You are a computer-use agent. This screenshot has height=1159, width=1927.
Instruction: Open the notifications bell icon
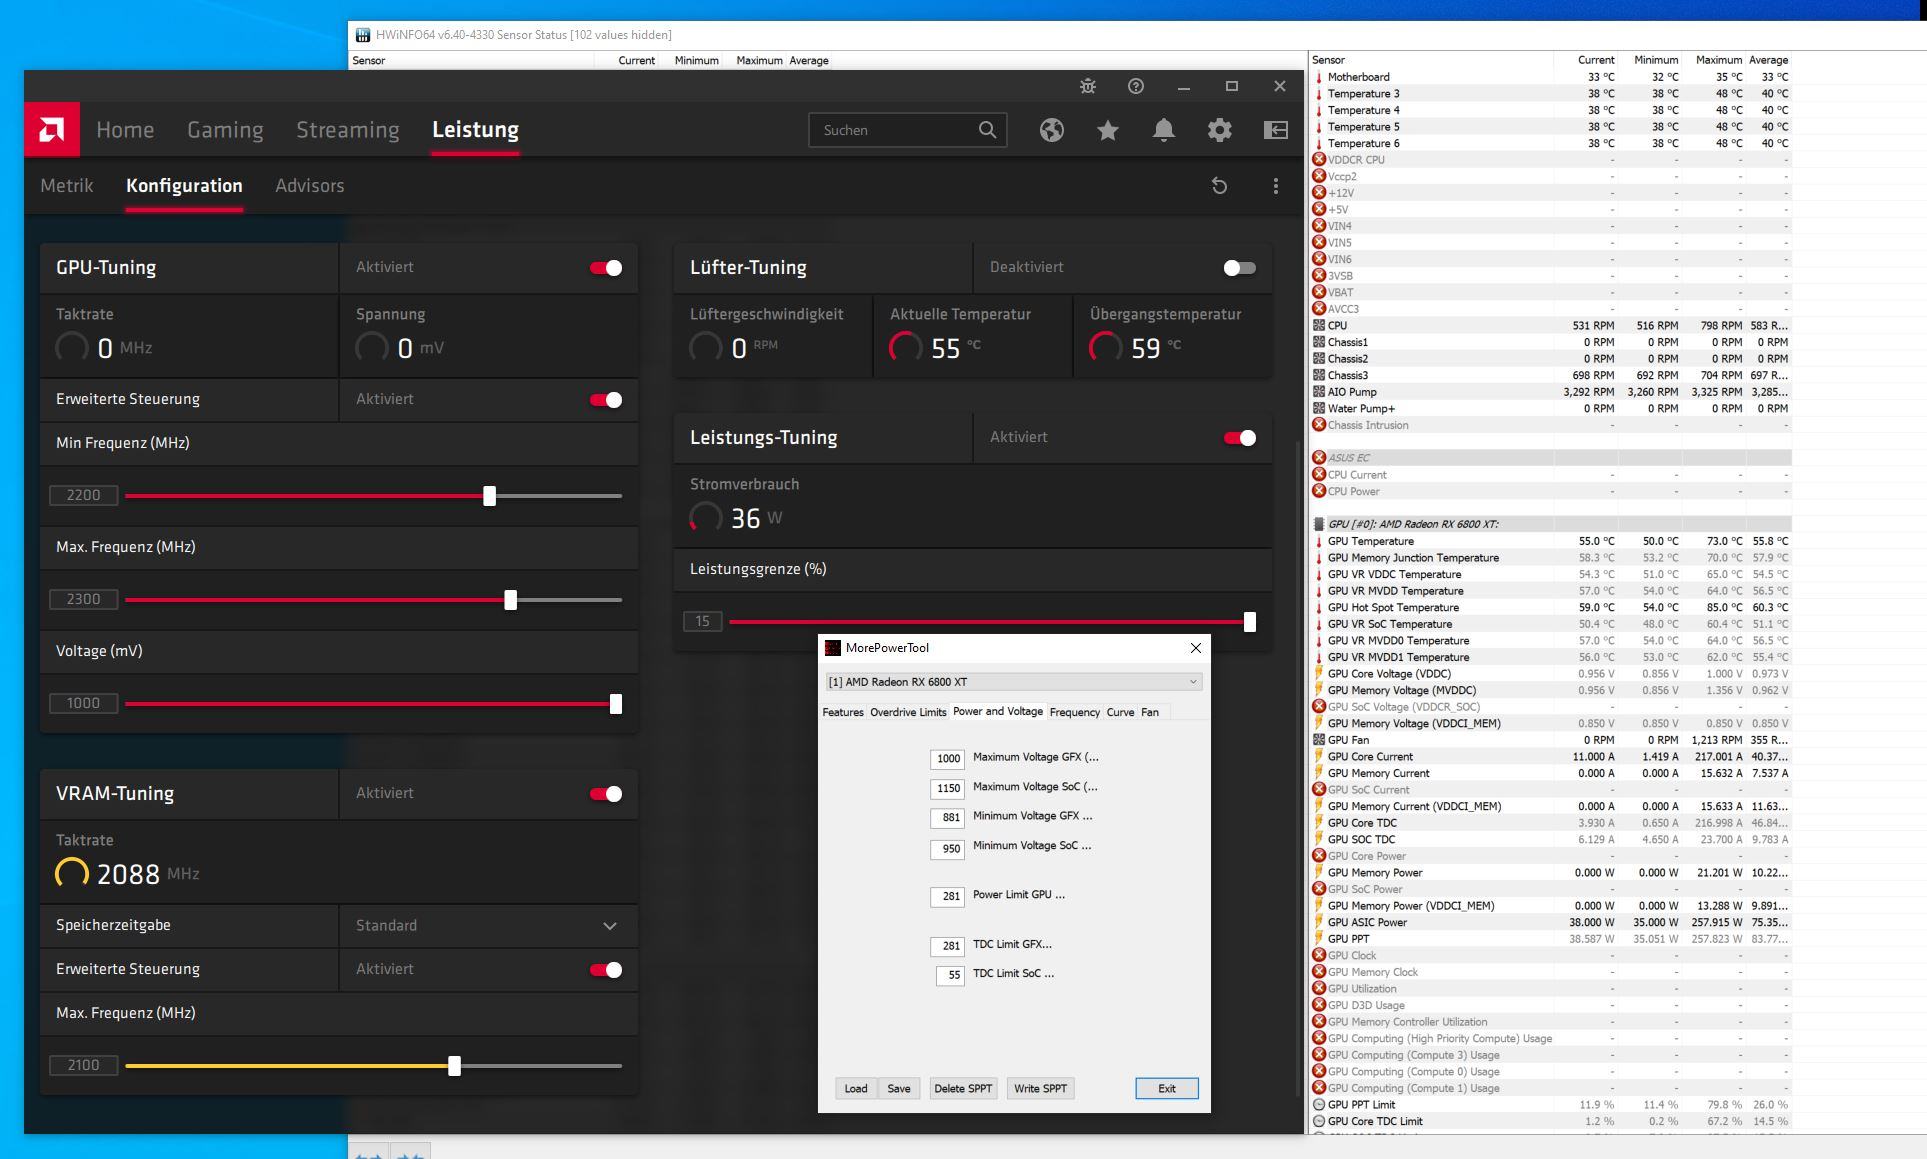1164,130
